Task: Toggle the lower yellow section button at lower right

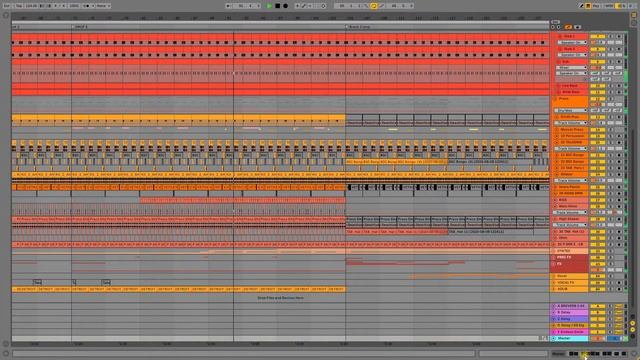Action: 633,329
